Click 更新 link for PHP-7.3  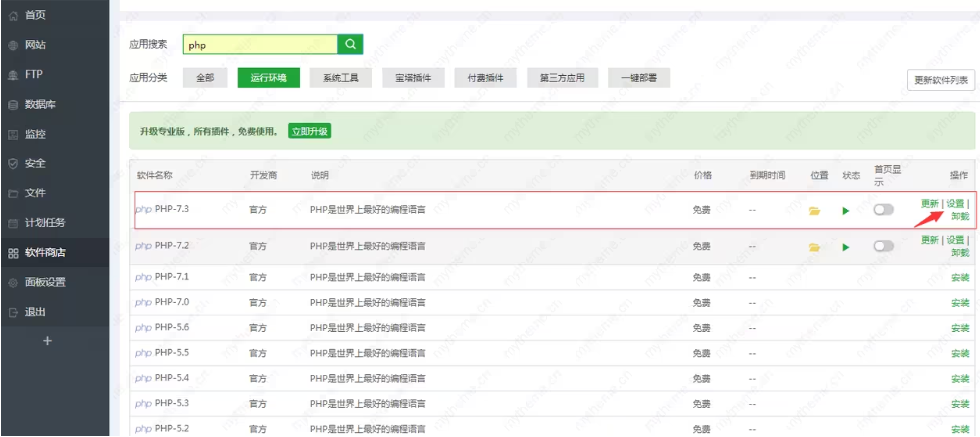click(929, 204)
